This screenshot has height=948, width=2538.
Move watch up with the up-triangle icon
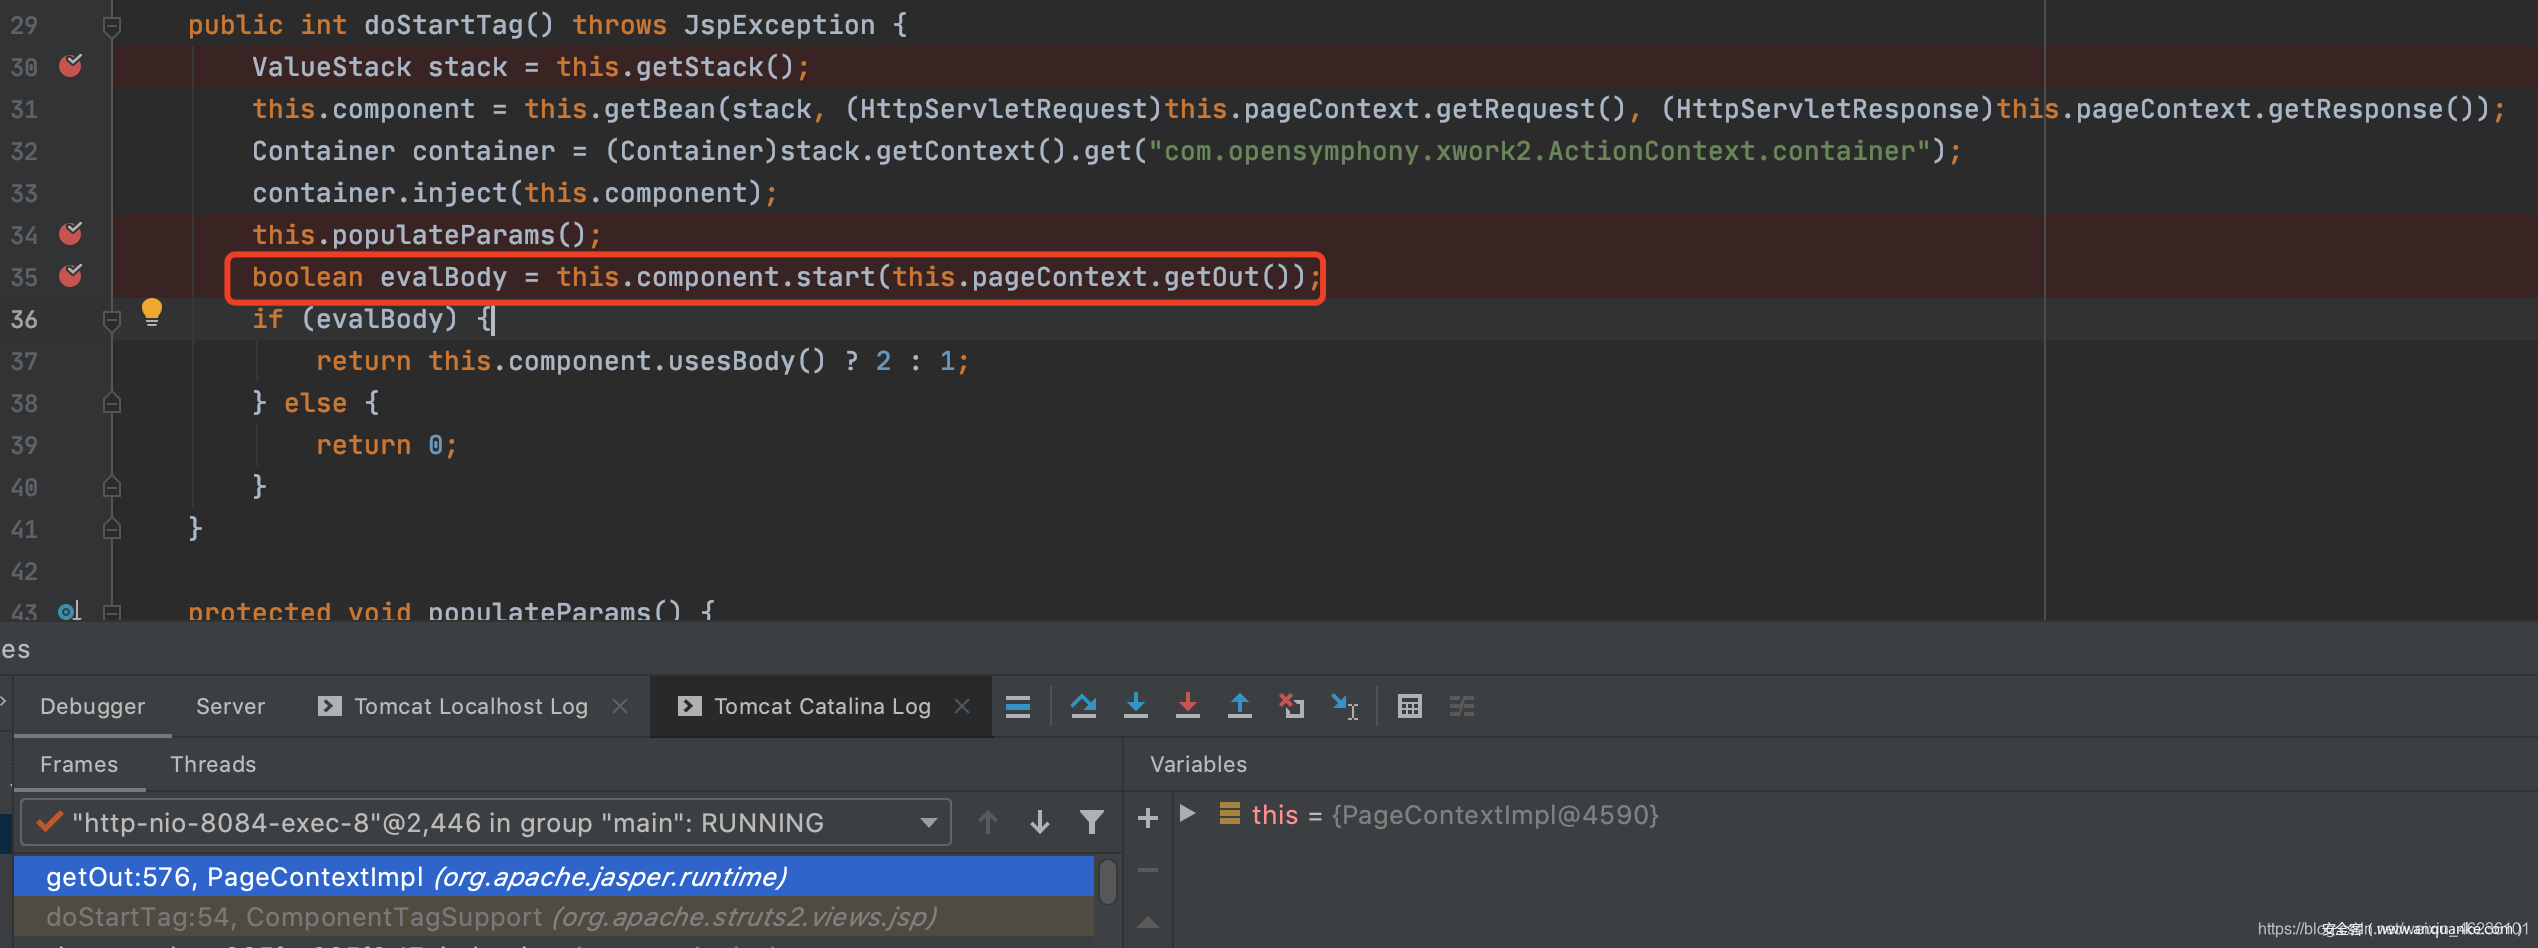[x=1148, y=922]
